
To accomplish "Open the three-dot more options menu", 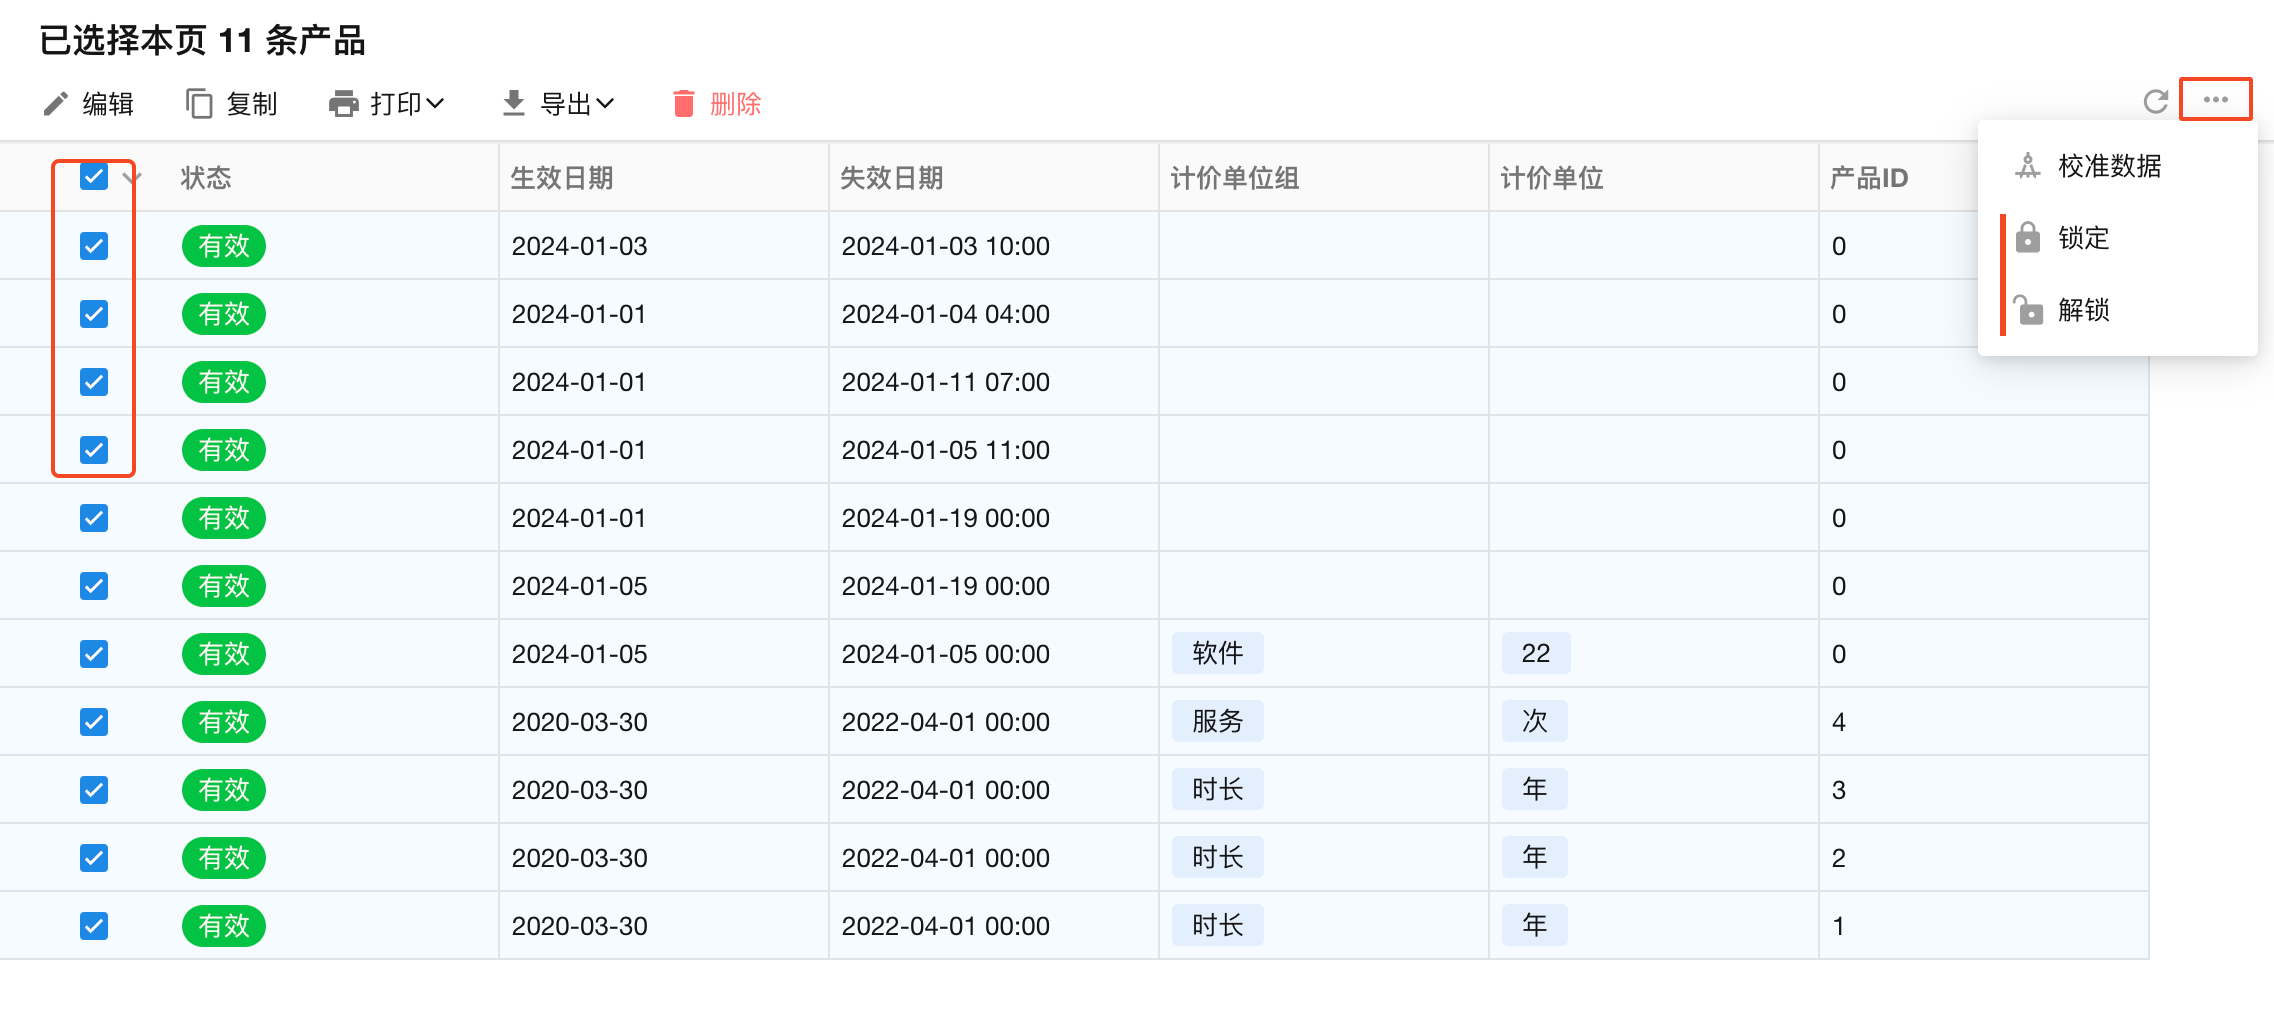I will click(2215, 100).
